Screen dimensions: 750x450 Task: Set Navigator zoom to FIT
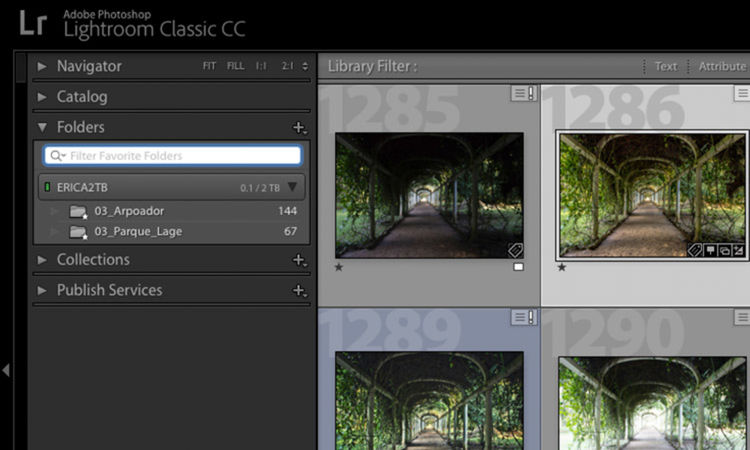click(x=209, y=66)
